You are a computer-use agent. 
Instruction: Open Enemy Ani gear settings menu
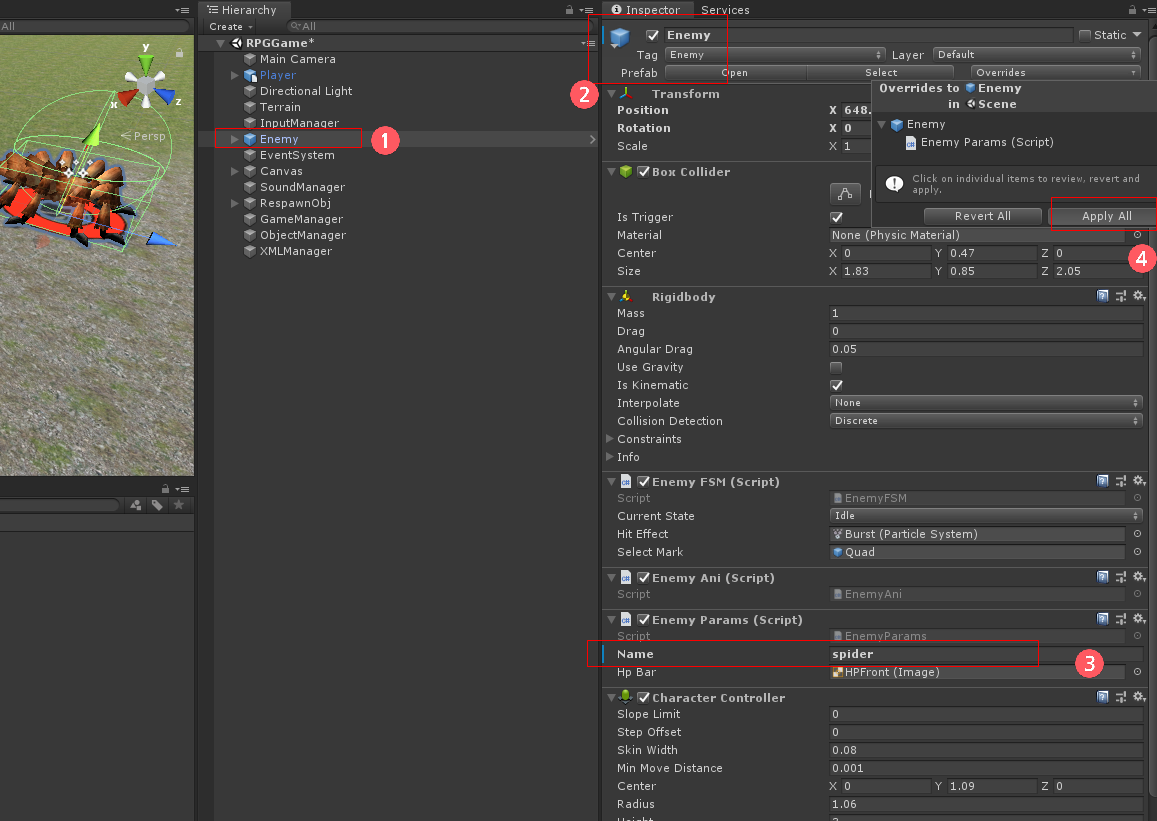[x=1139, y=577]
